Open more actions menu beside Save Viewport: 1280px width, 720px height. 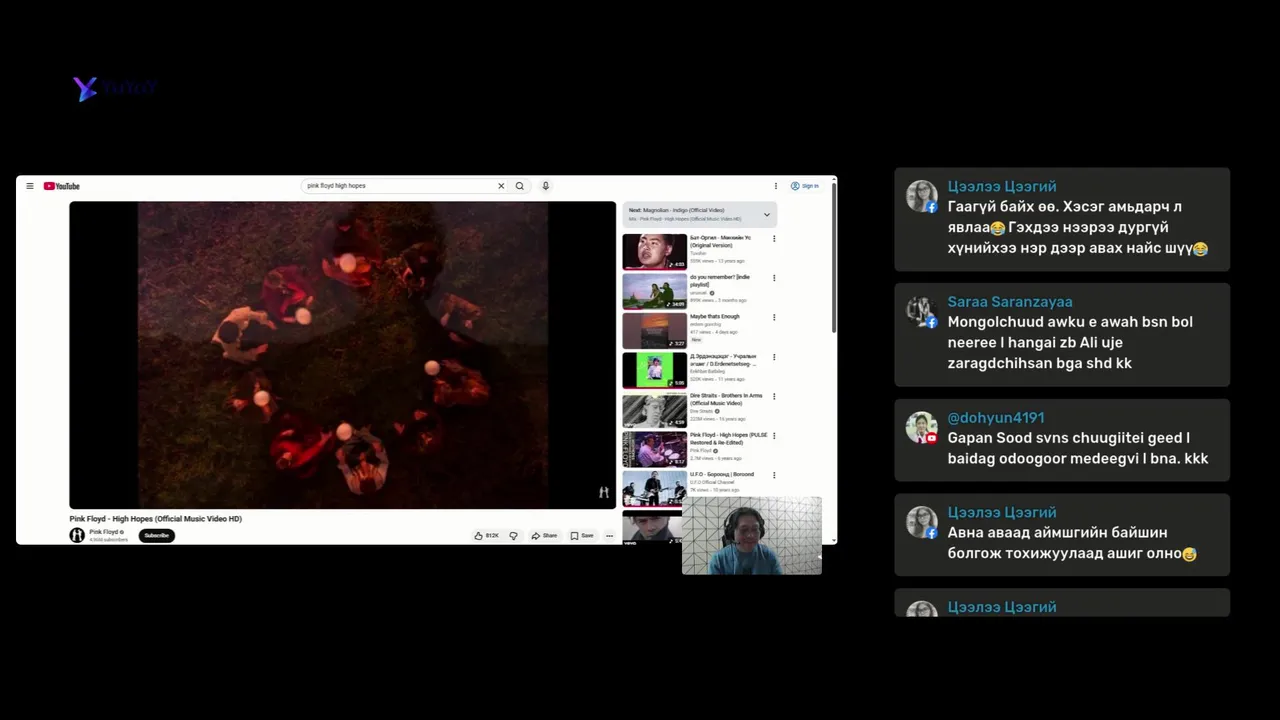pyautogui.click(x=609, y=536)
